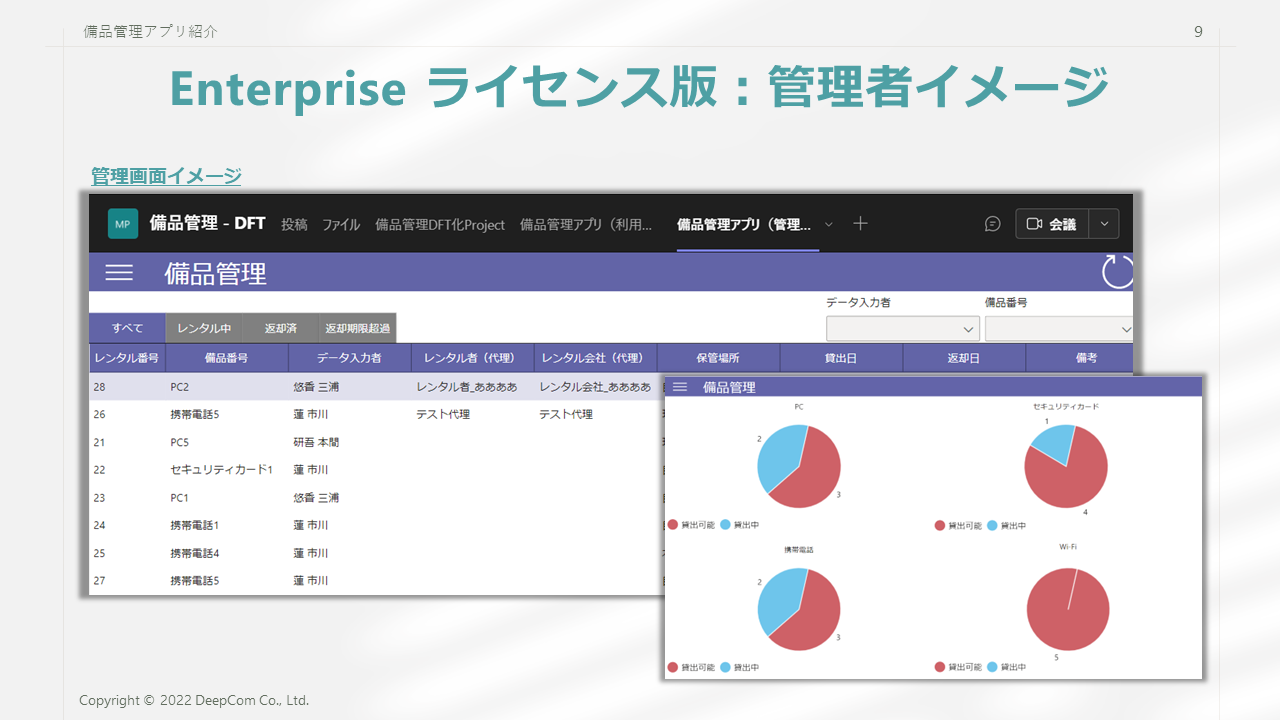This screenshot has width=1280, height=720.
Task: Click the refresh circular arrow icon
Action: pos(1117,272)
